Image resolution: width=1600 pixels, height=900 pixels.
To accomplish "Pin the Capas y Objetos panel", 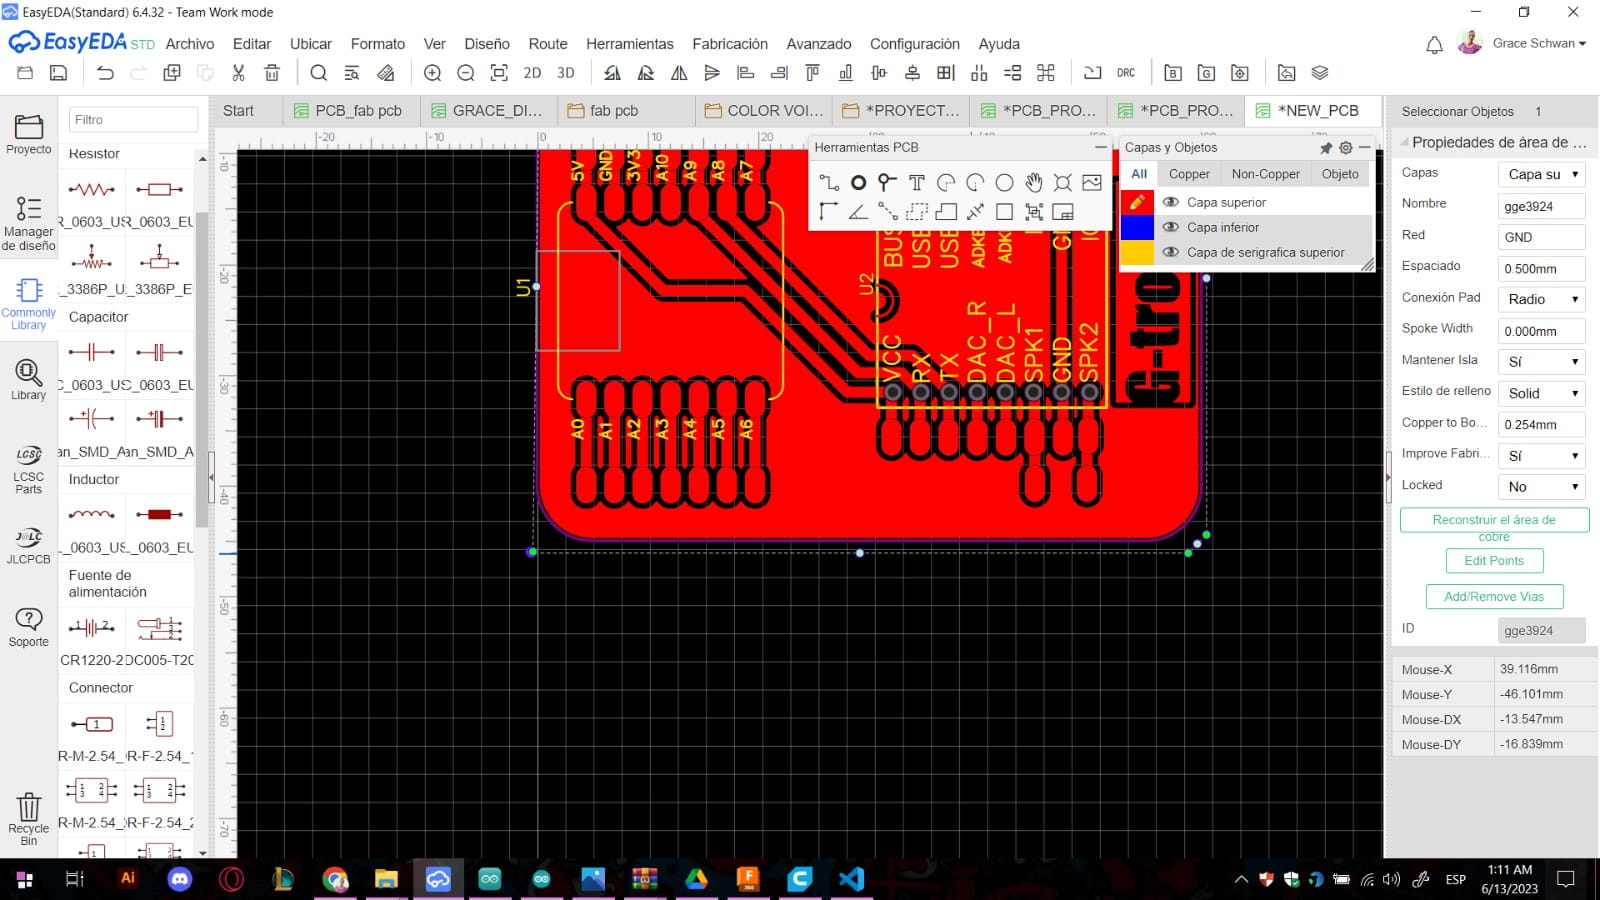I will click(x=1326, y=148).
